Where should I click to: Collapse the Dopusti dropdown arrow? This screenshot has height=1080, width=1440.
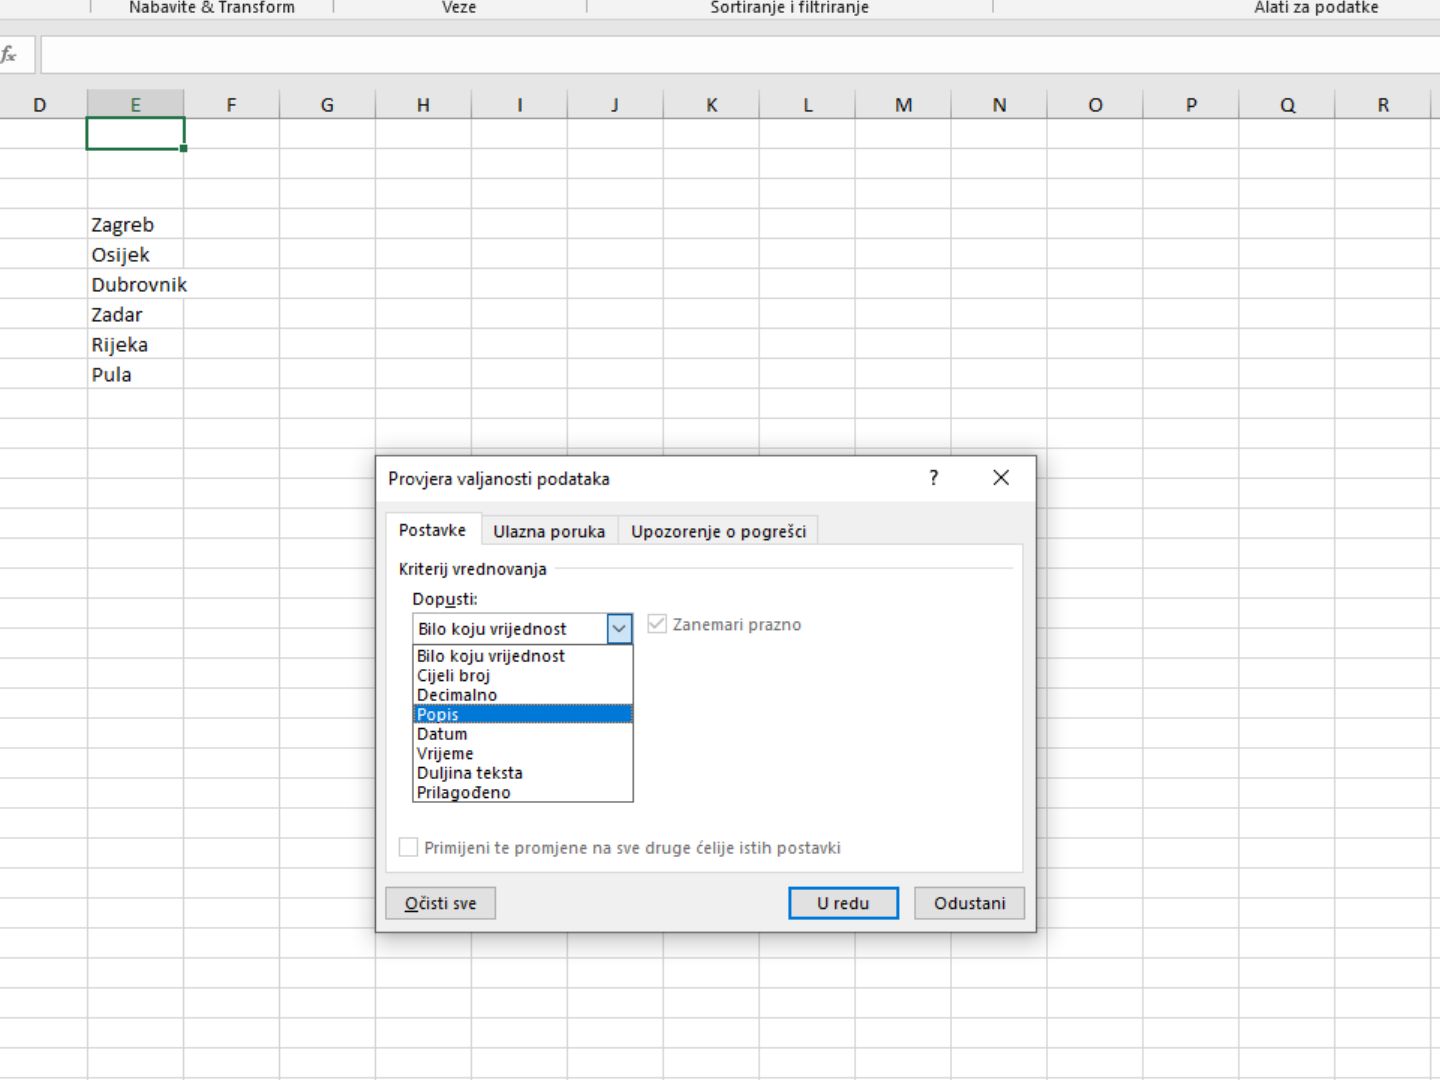pyautogui.click(x=619, y=628)
